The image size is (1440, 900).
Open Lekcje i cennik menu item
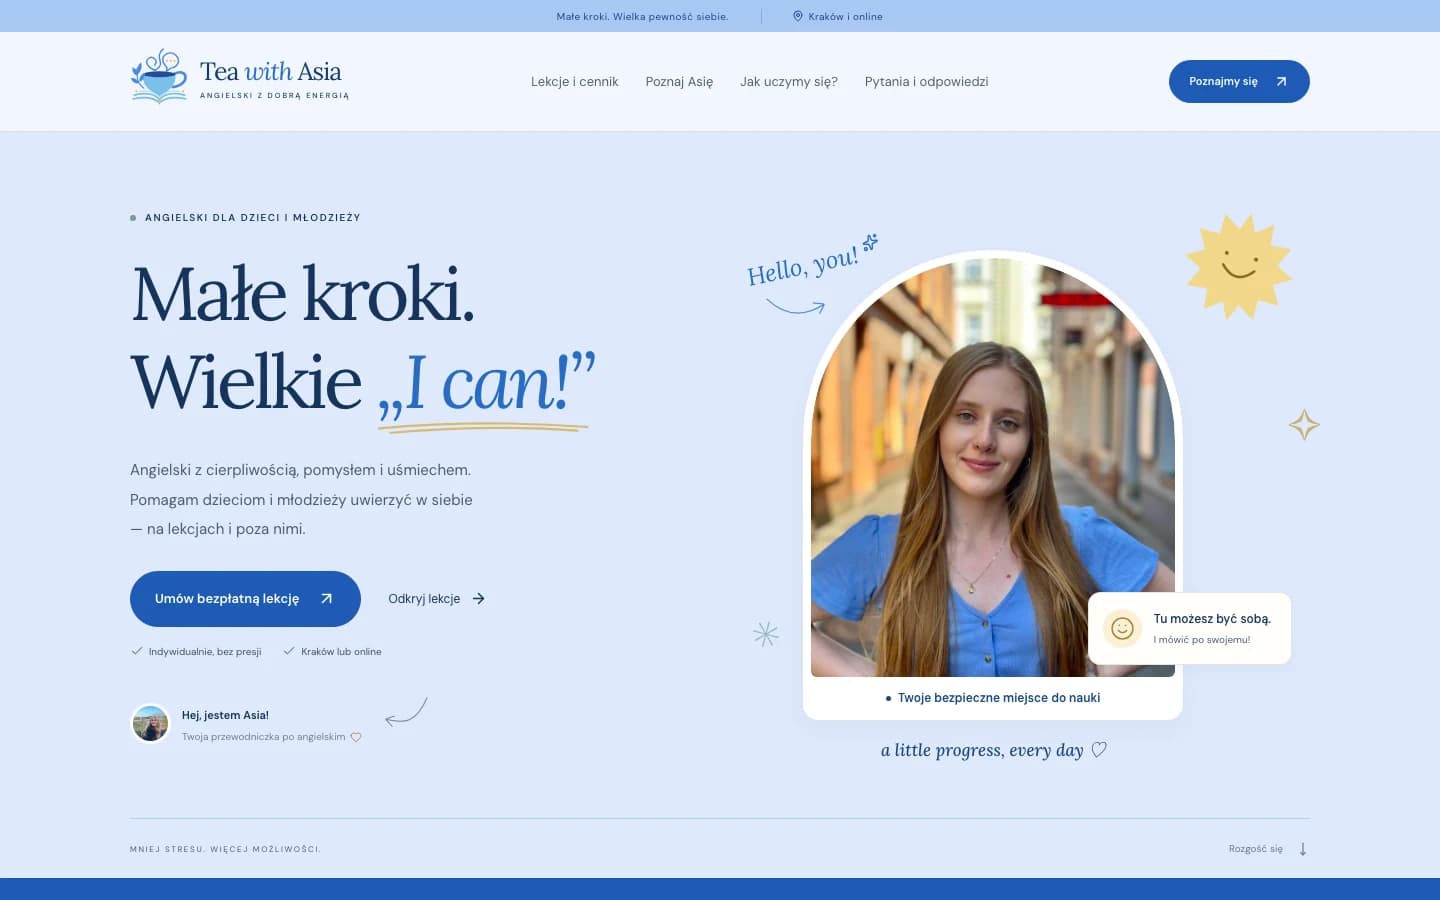[575, 82]
